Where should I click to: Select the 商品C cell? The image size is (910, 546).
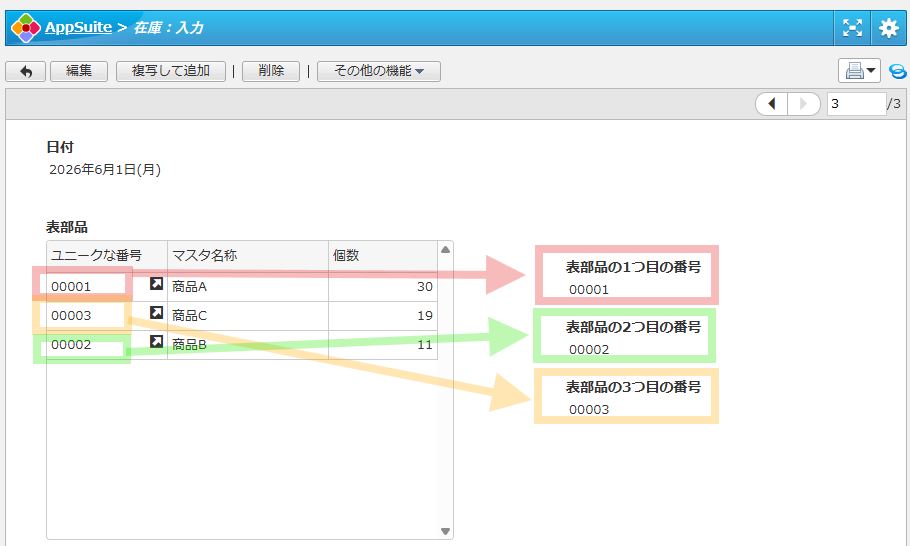point(248,316)
